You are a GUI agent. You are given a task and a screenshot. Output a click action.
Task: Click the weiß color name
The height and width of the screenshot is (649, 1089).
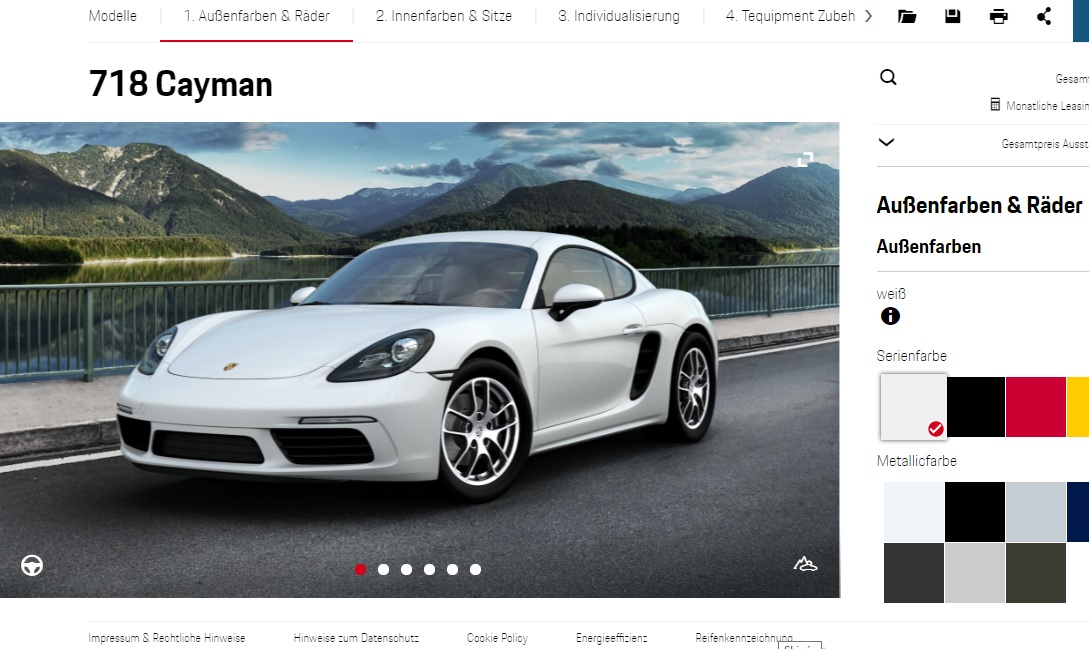pos(891,294)
